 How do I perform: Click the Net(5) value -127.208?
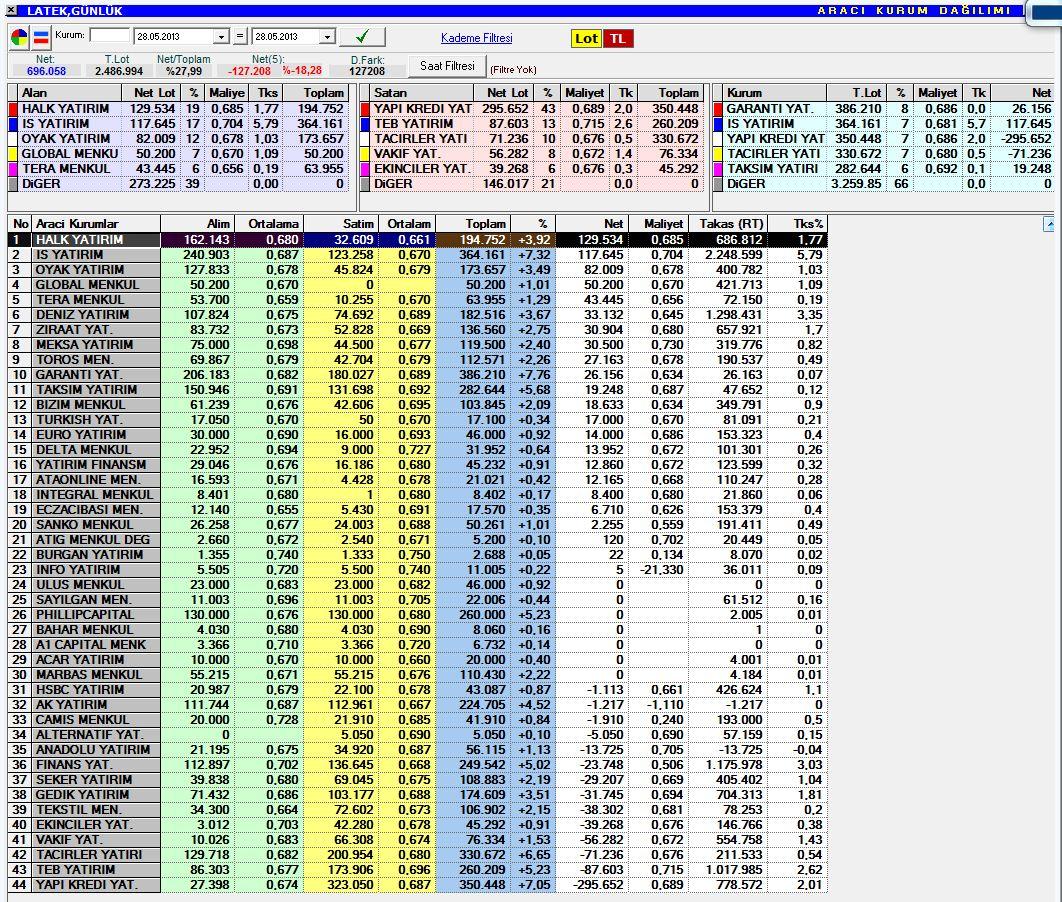click(249, 71)
